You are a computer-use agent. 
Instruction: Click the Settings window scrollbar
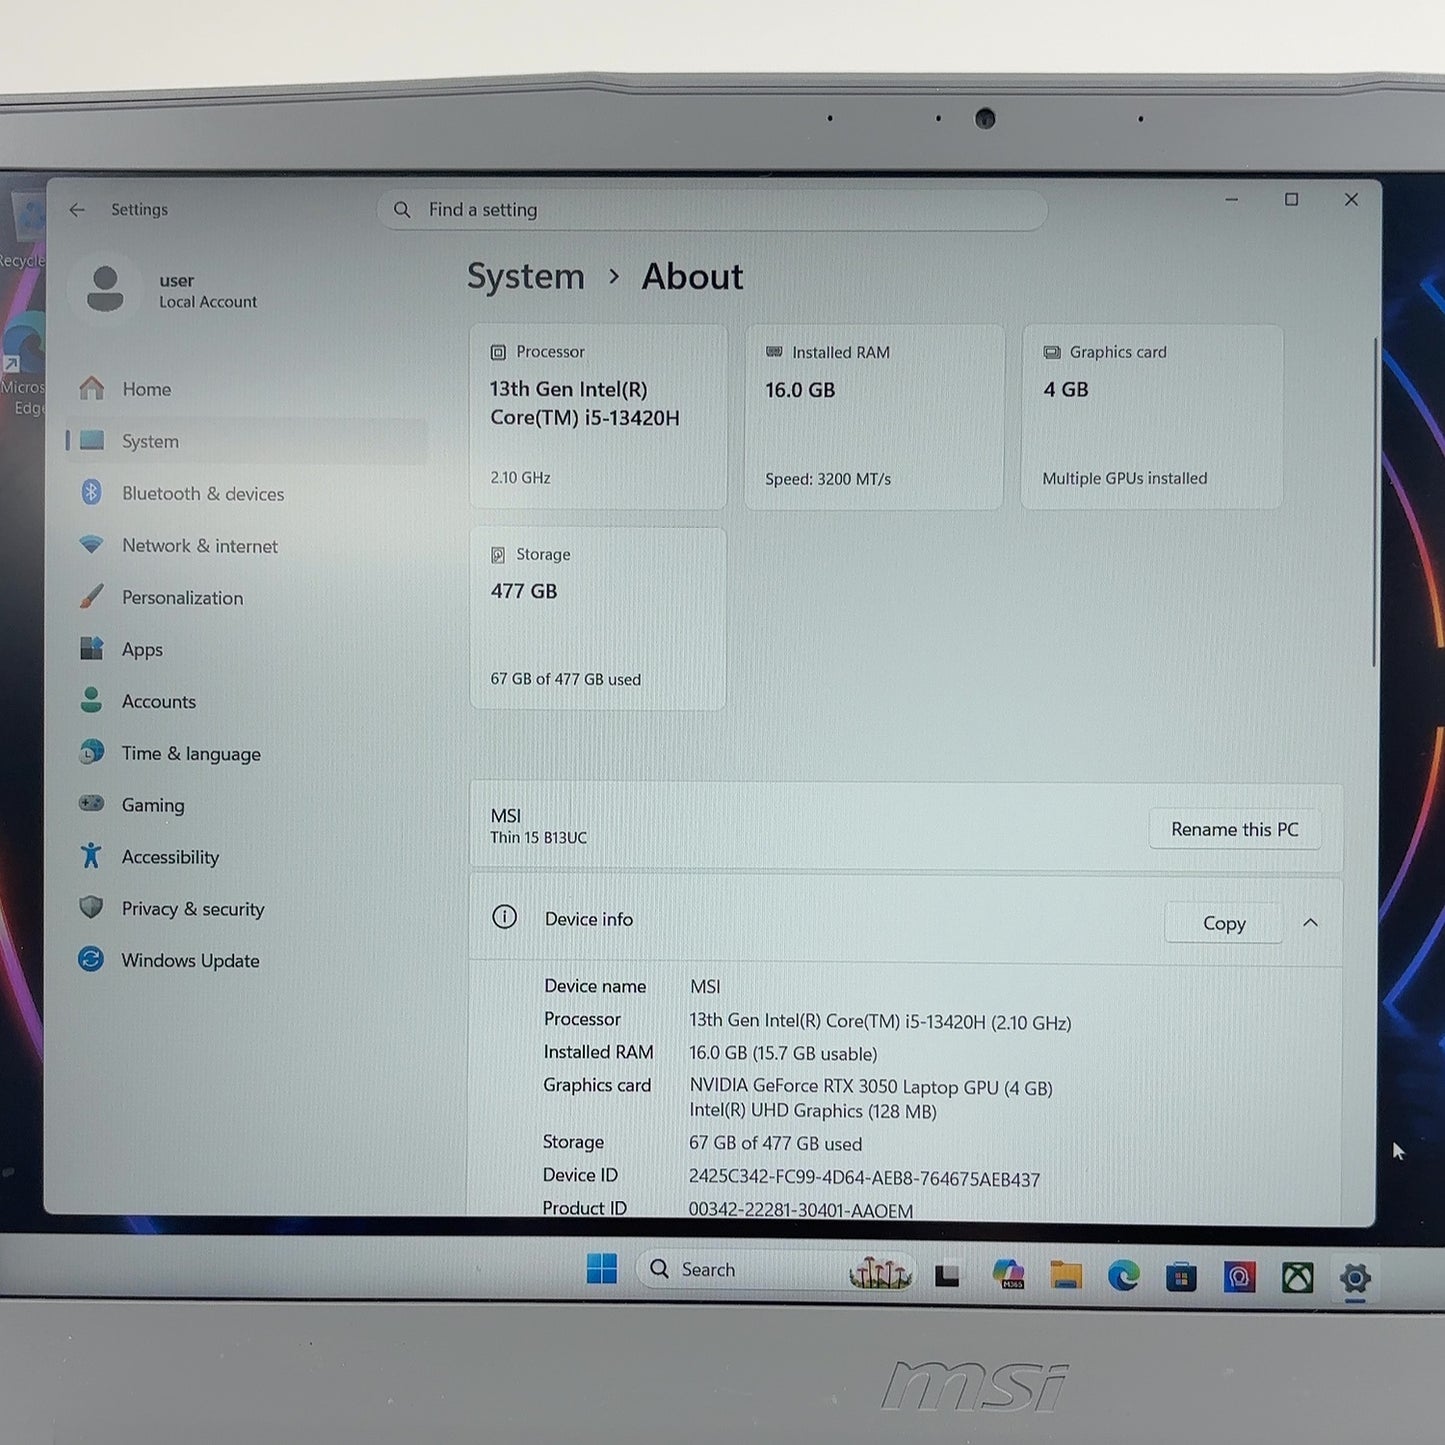(x=1375, y=502)
